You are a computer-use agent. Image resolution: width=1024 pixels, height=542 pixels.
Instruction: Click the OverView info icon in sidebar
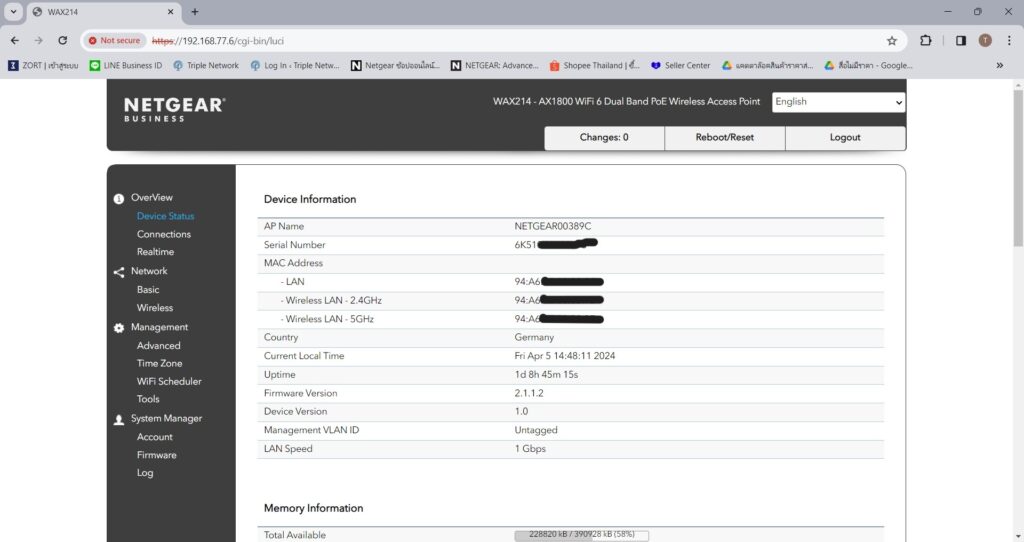118,199
